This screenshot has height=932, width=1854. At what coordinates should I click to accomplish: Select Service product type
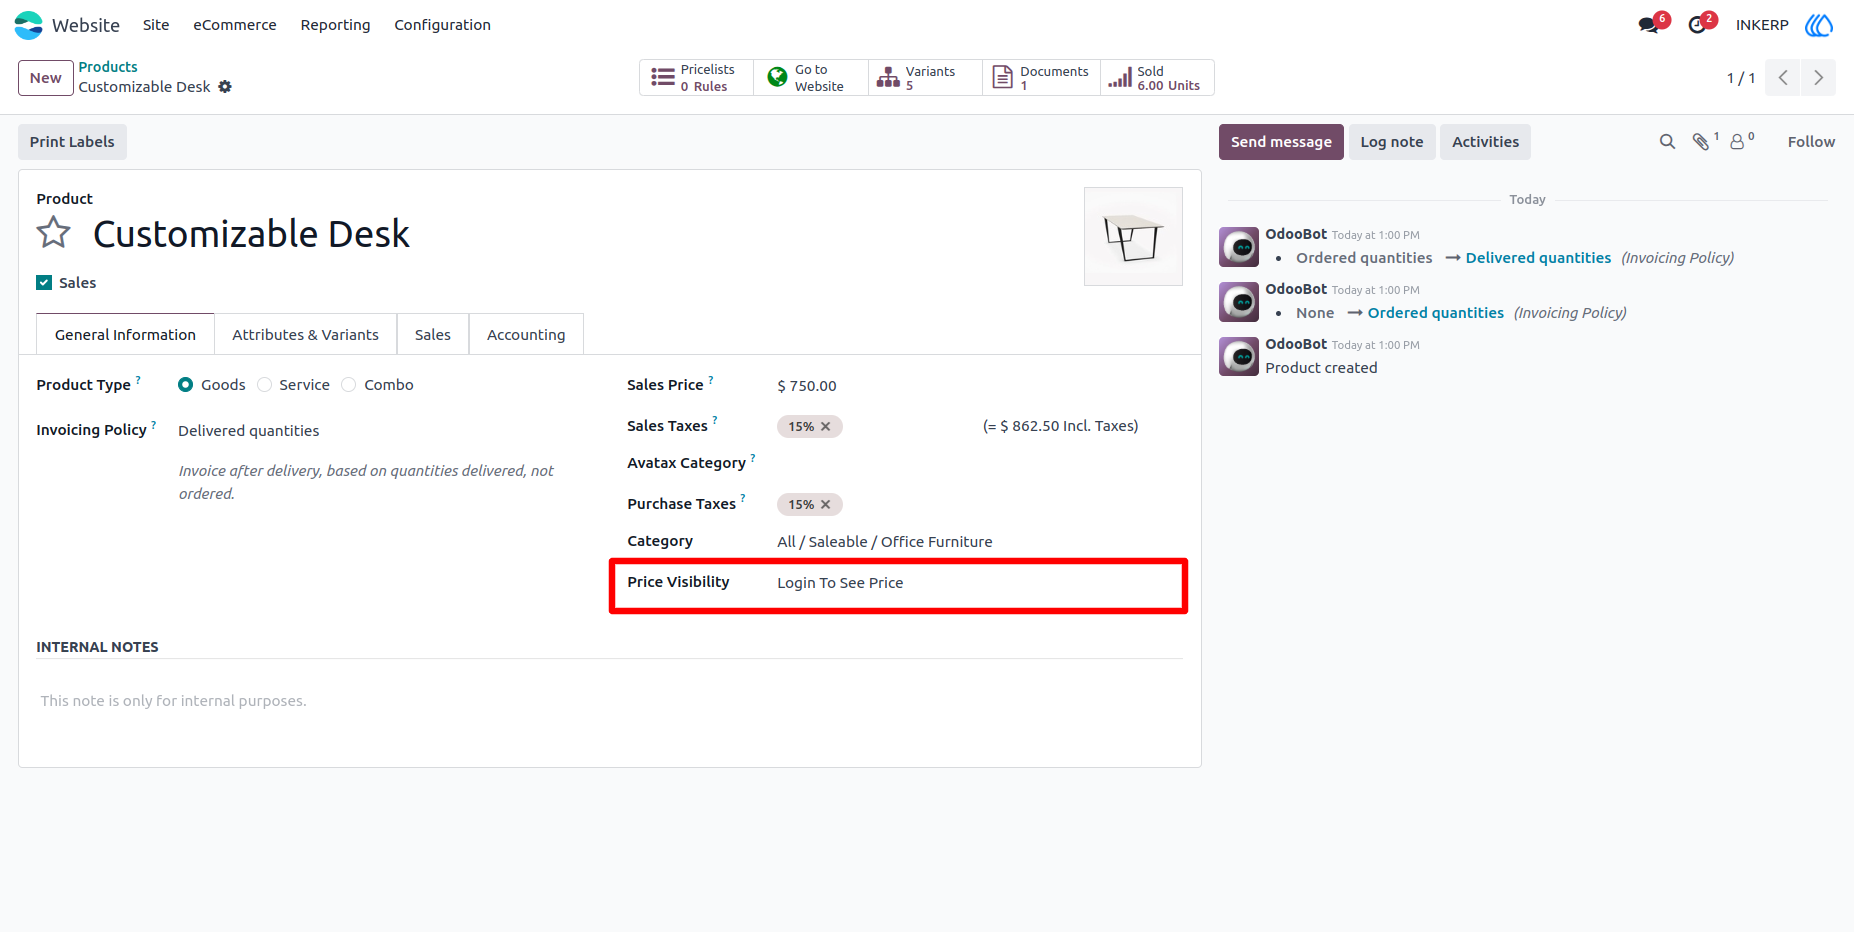(265, 385)
